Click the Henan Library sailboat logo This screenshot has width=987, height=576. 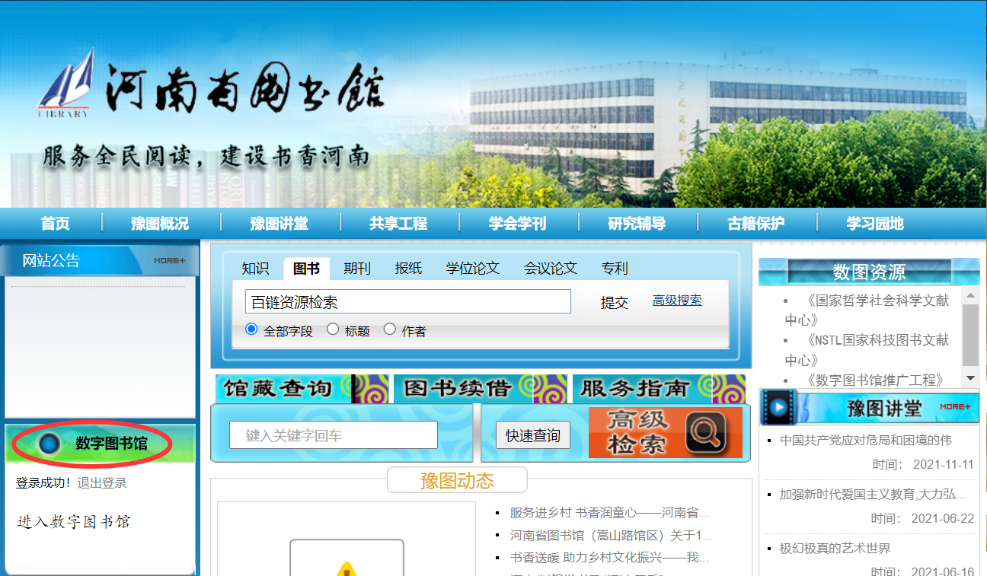point(66,84)
